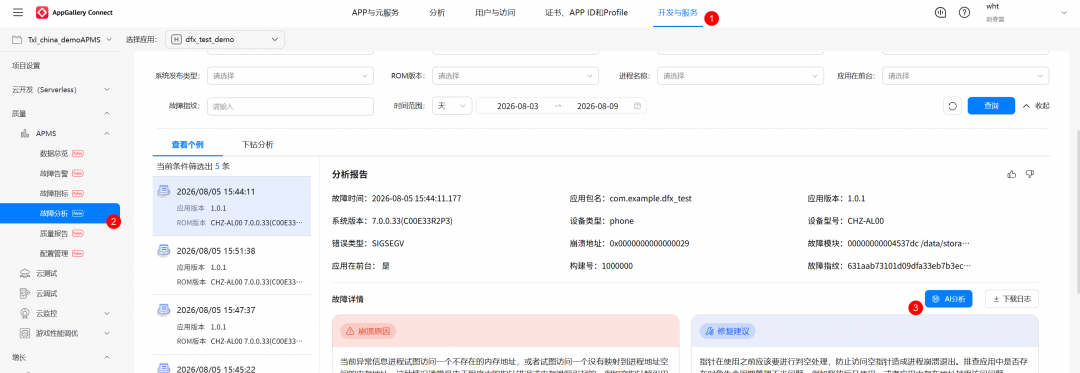Click the wrench icon beside 修复建议

click(709, 331)
